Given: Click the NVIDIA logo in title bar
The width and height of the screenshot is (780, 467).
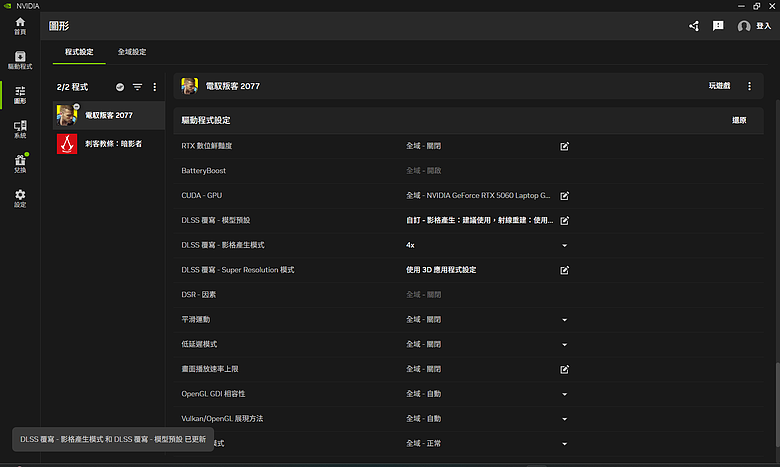Looking at the screenshot, I should [x=7, y=6].
